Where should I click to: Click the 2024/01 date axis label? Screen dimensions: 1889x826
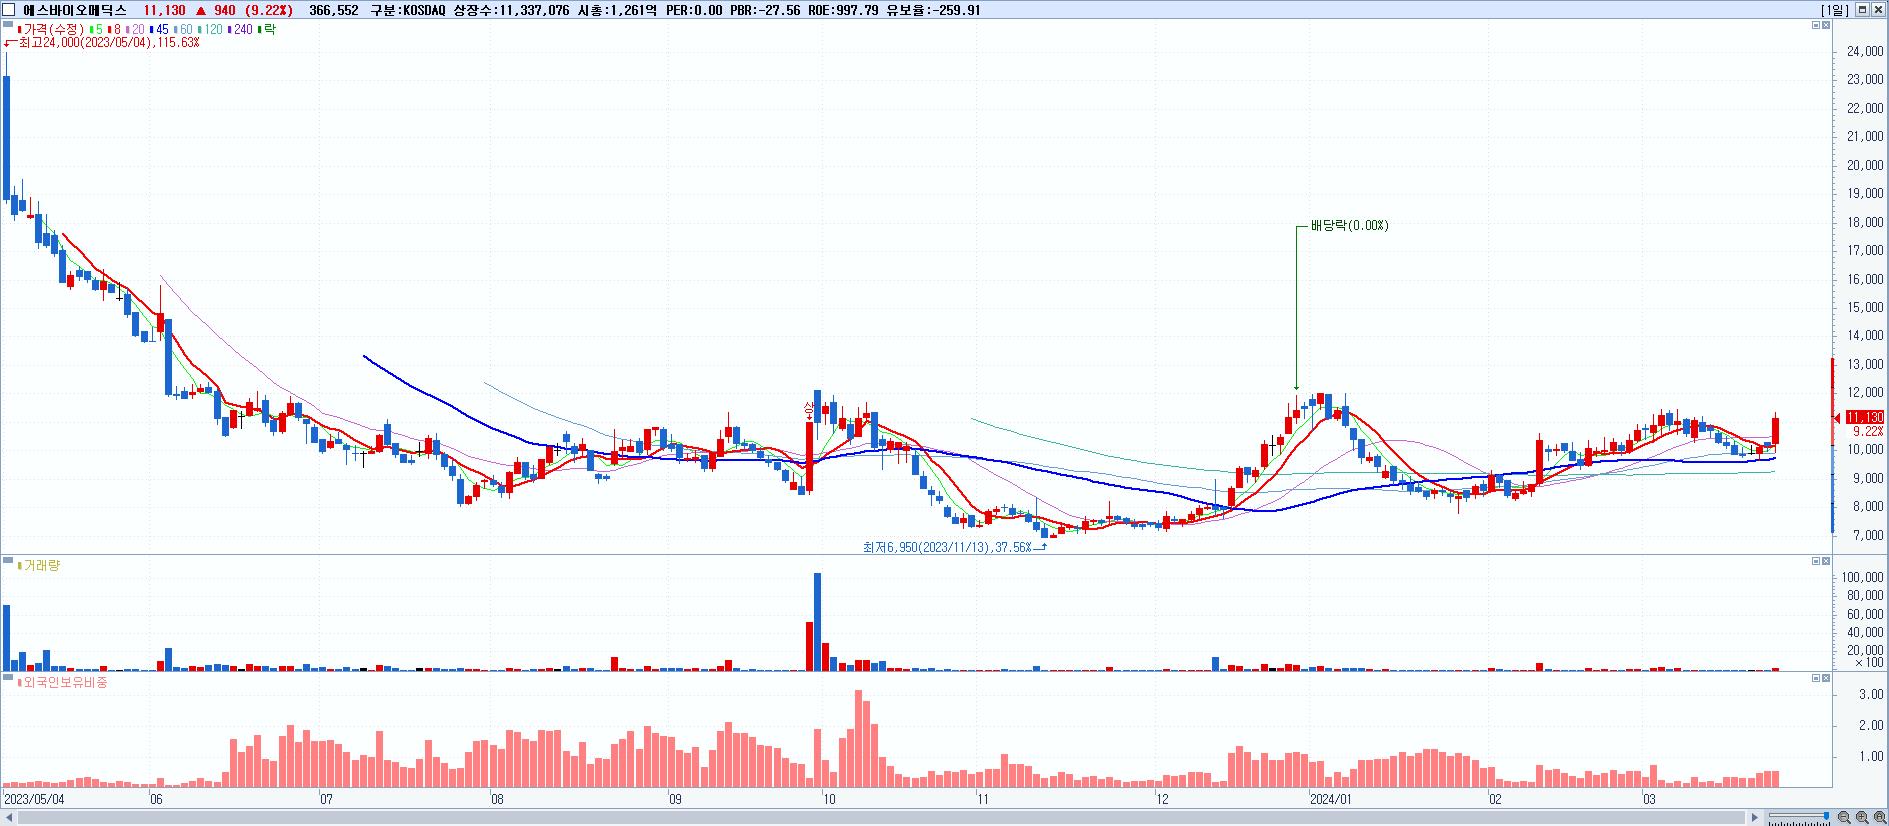pos(1331,799)
